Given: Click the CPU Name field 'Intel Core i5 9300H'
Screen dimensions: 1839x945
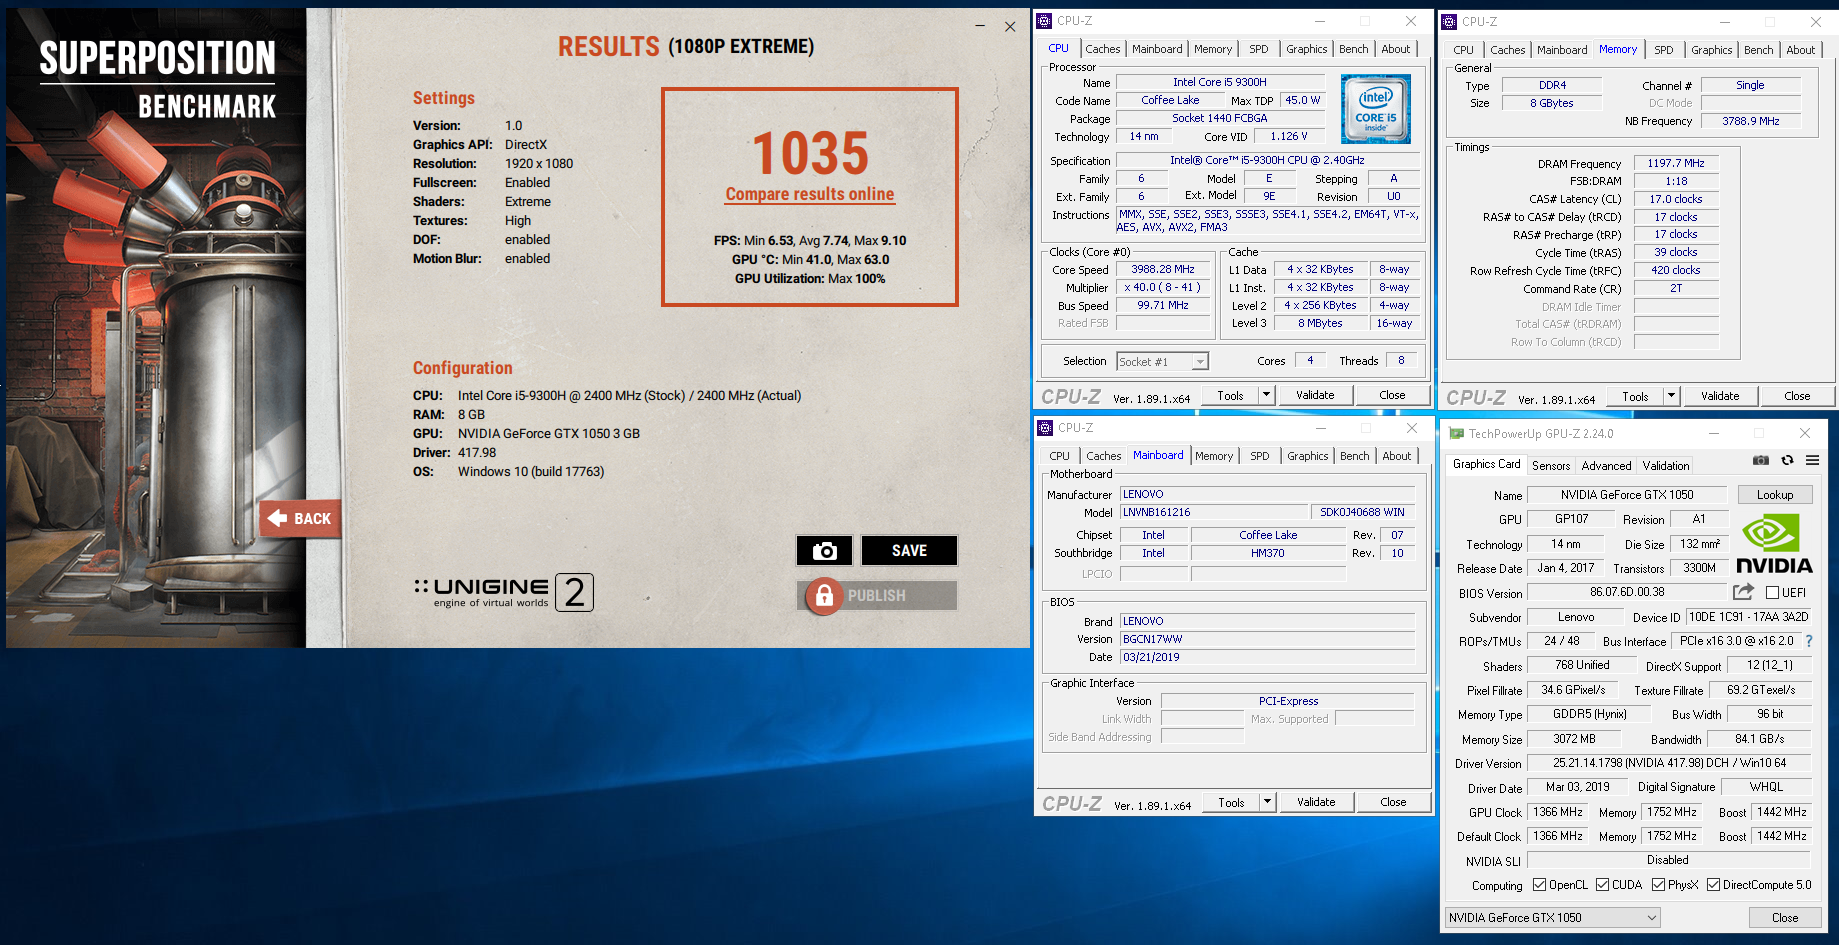Looking at the screenshot, I should pos(1220,83).
